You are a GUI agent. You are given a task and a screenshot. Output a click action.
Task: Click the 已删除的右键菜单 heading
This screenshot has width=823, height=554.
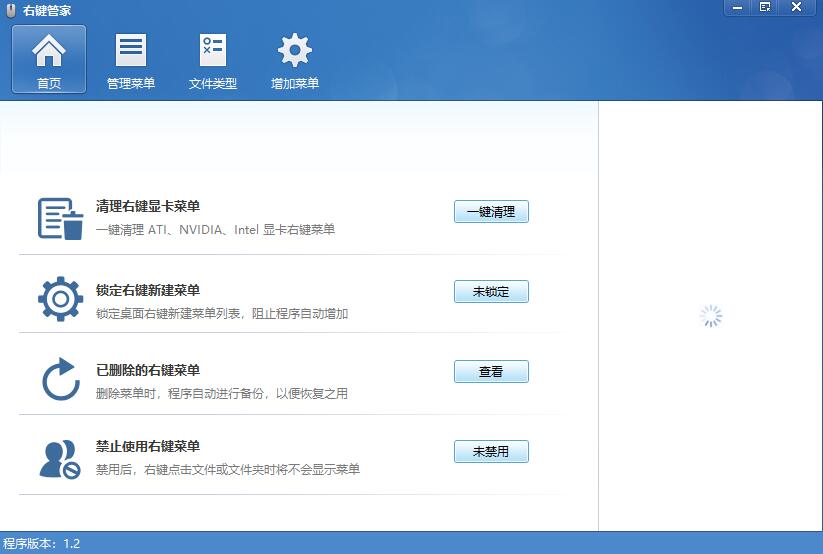click(x=148, y=370)
